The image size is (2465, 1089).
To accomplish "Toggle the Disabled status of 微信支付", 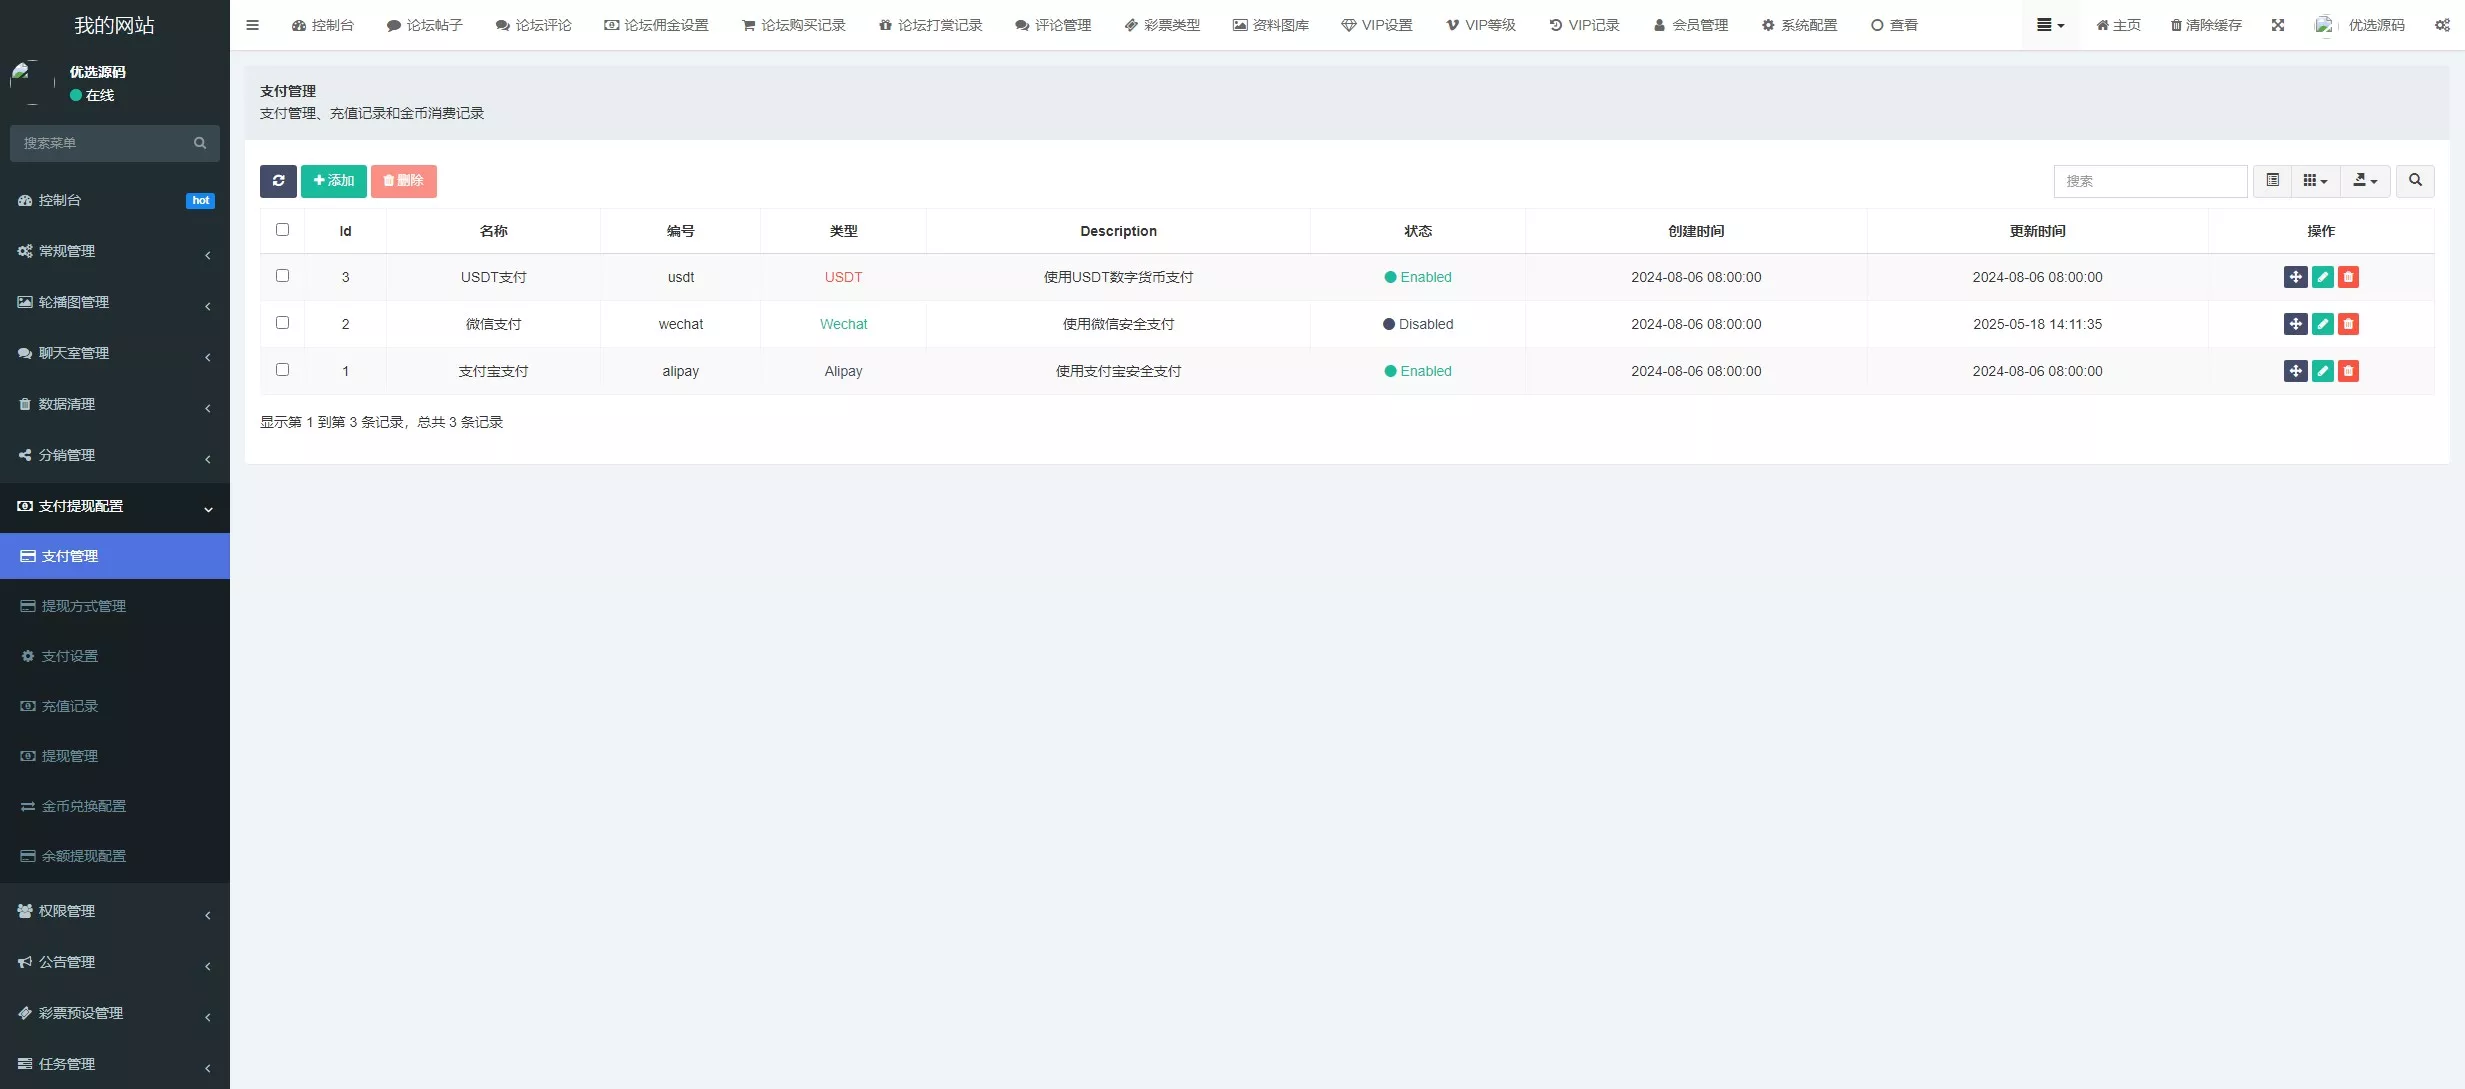I will 1417,324.
